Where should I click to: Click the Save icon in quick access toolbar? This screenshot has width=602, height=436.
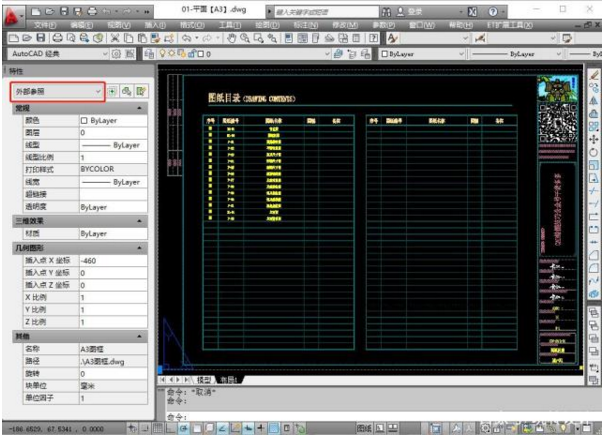[x=64, y=12]
